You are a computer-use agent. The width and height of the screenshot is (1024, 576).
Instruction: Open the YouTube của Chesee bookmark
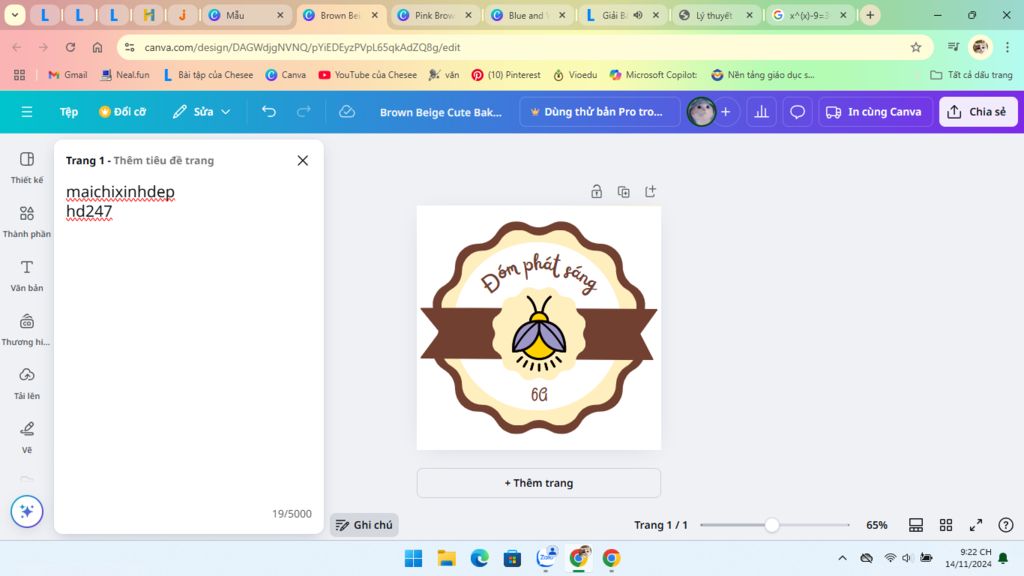pos(367,75)
